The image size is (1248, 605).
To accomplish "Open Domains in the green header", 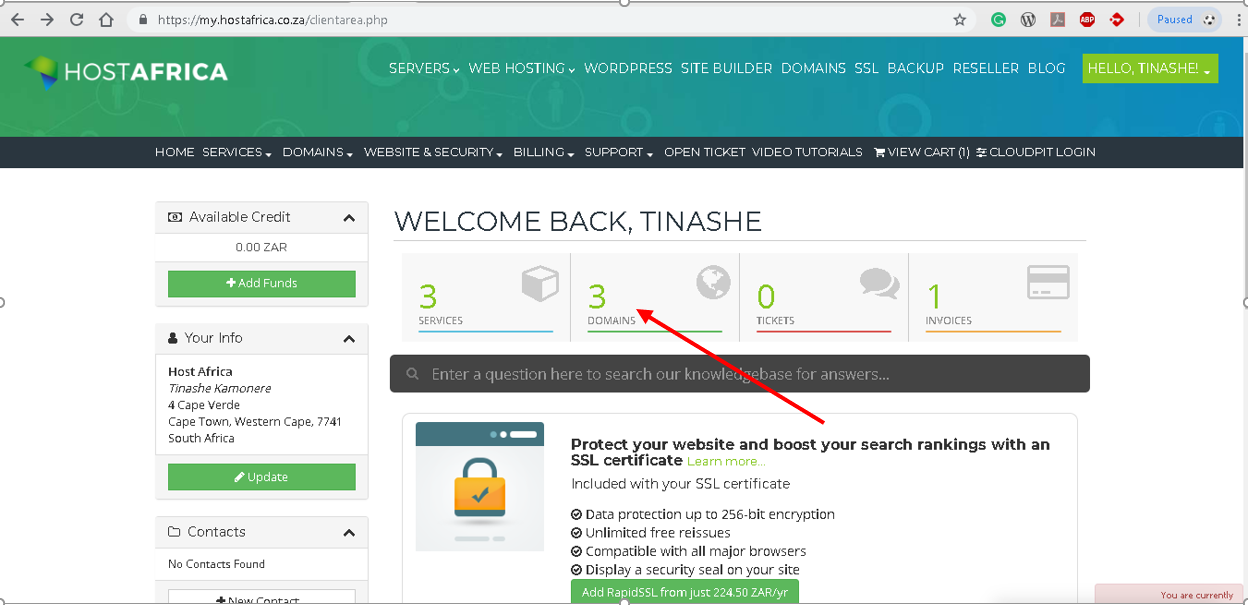I will [x=813, y=68].
